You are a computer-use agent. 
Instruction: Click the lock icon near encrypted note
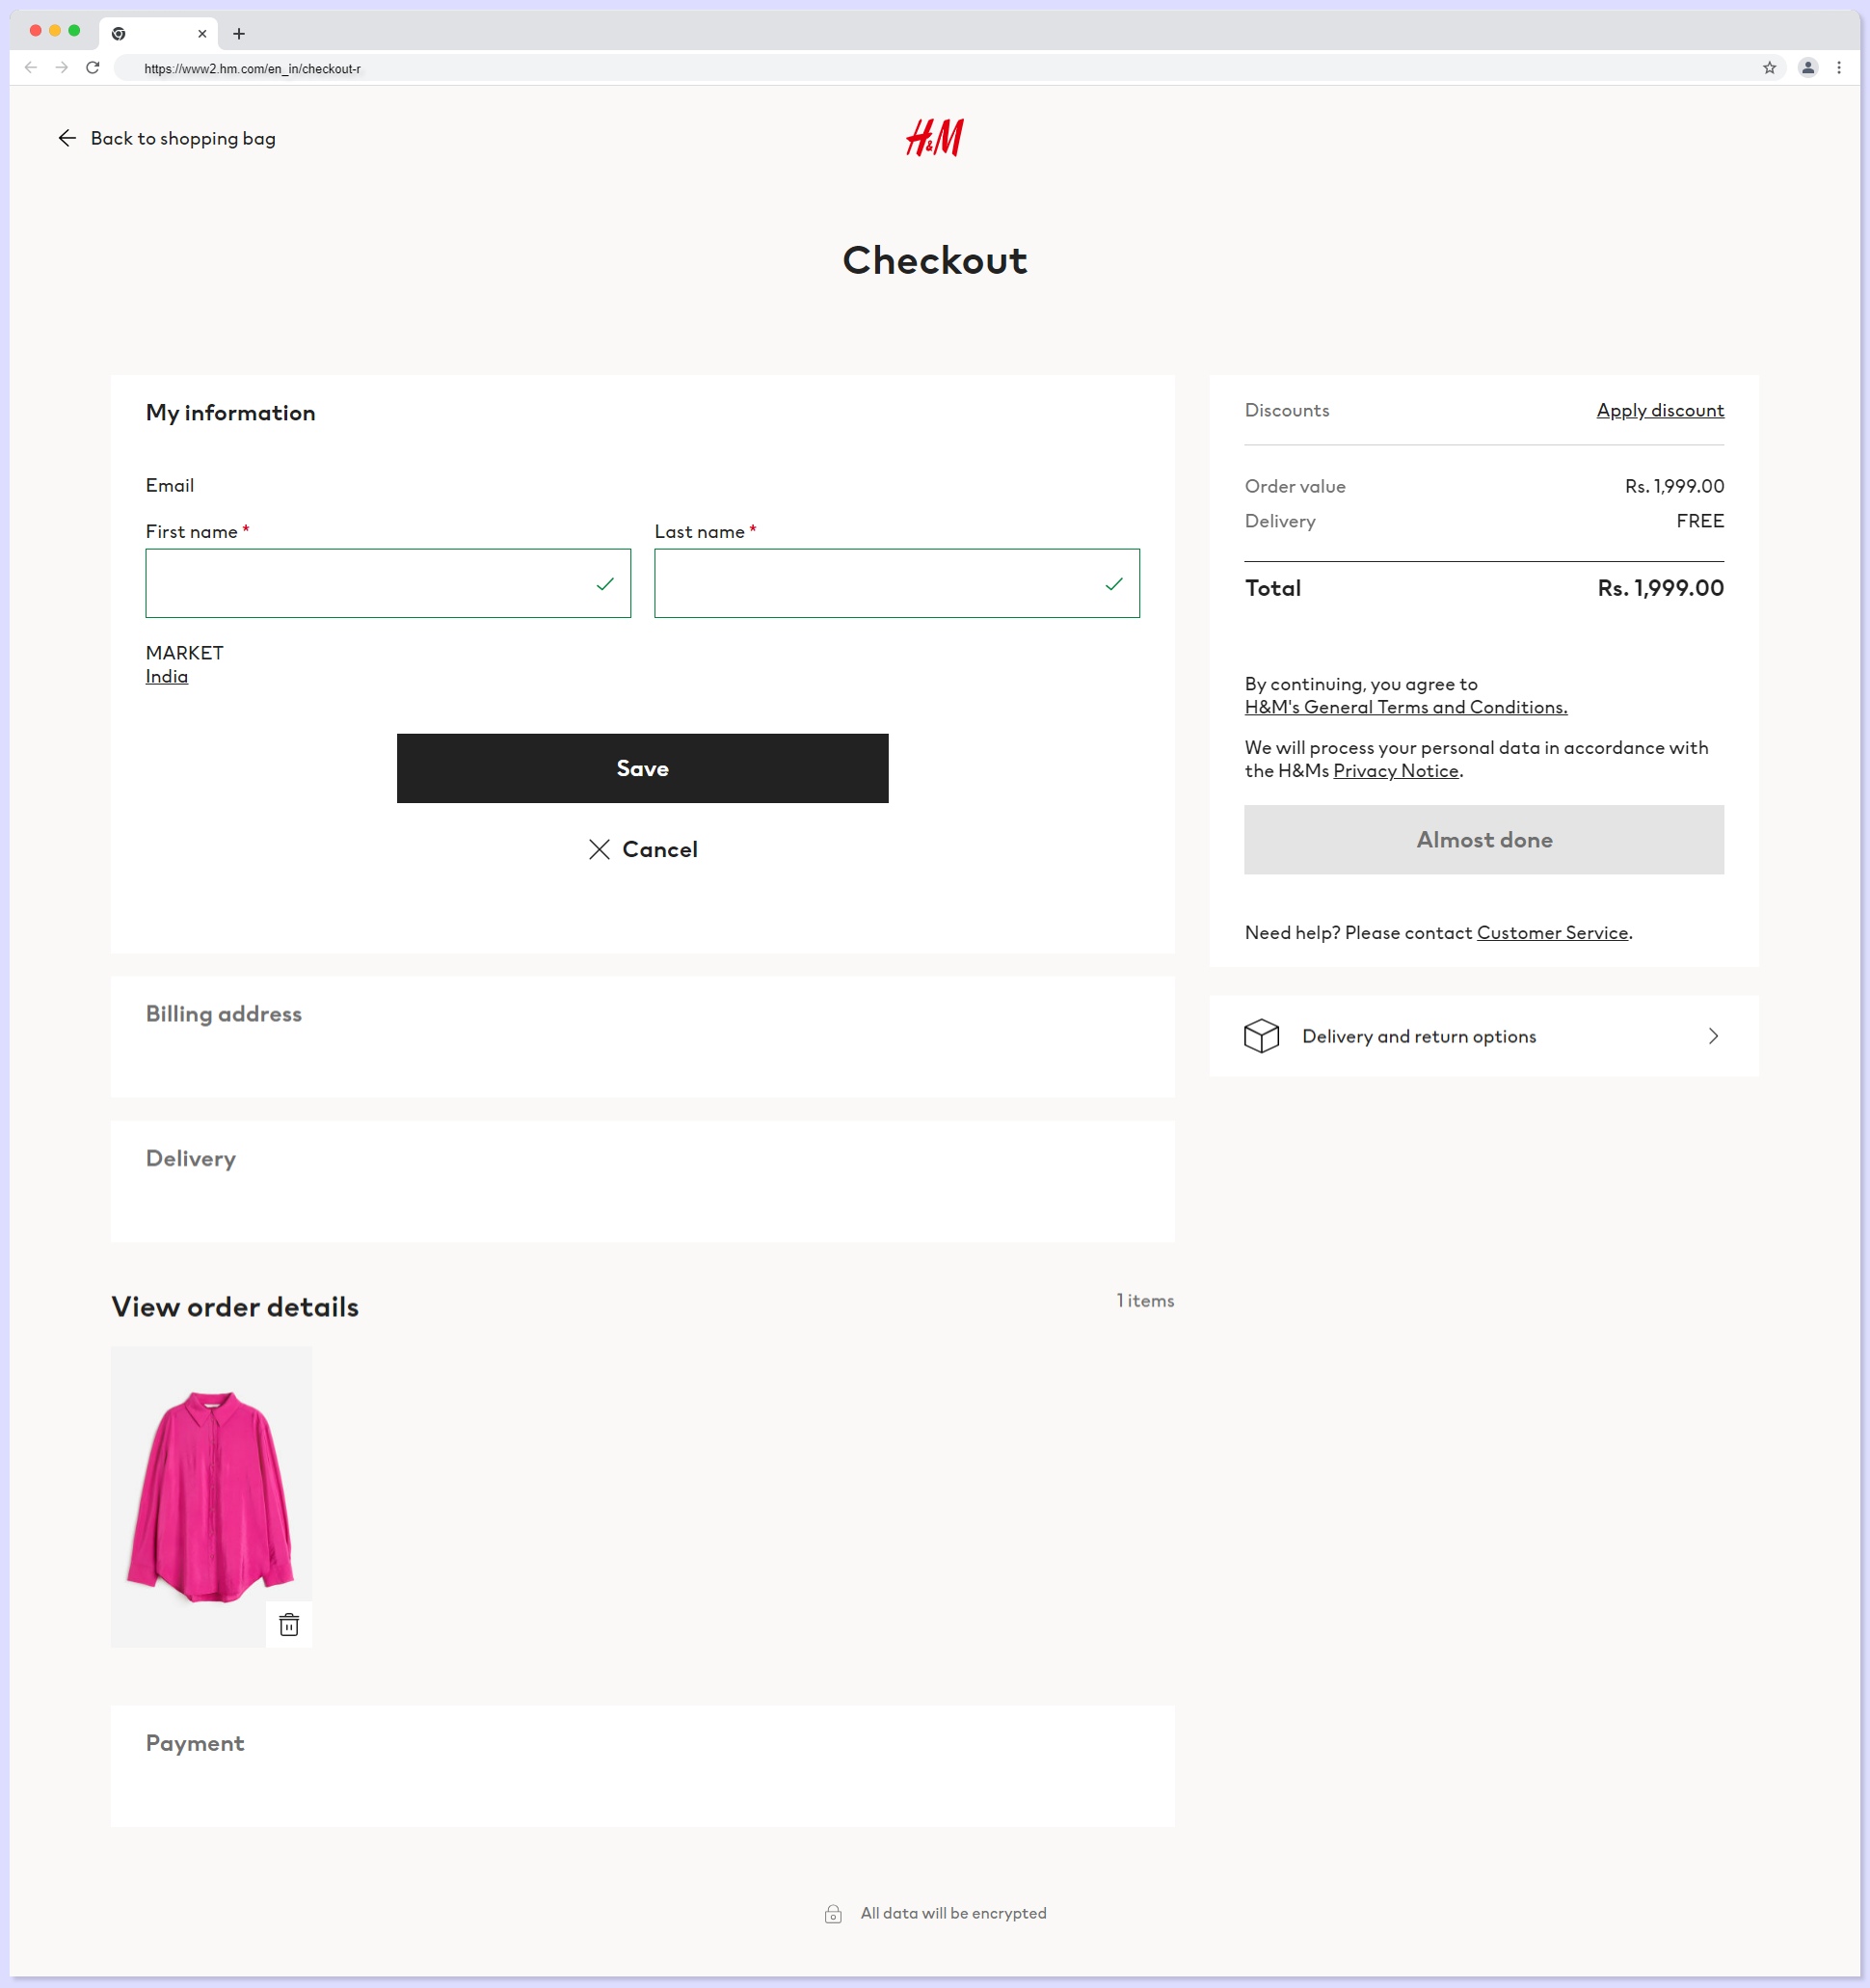833,1913
